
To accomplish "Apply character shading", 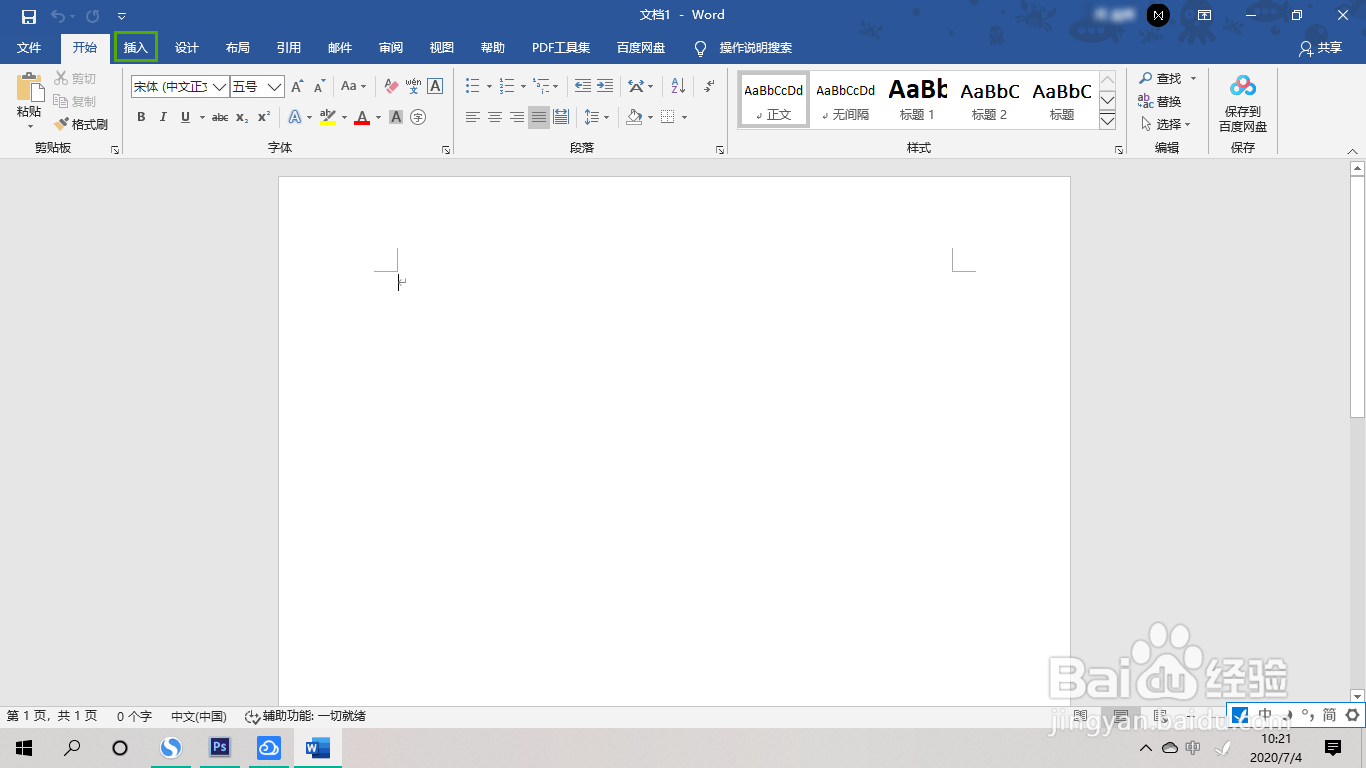I will (396, 117).
